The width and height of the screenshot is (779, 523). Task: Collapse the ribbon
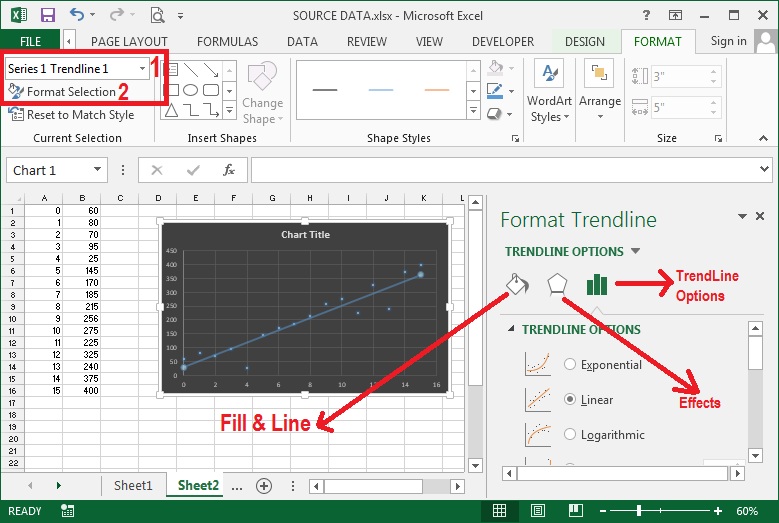(764, 139)
